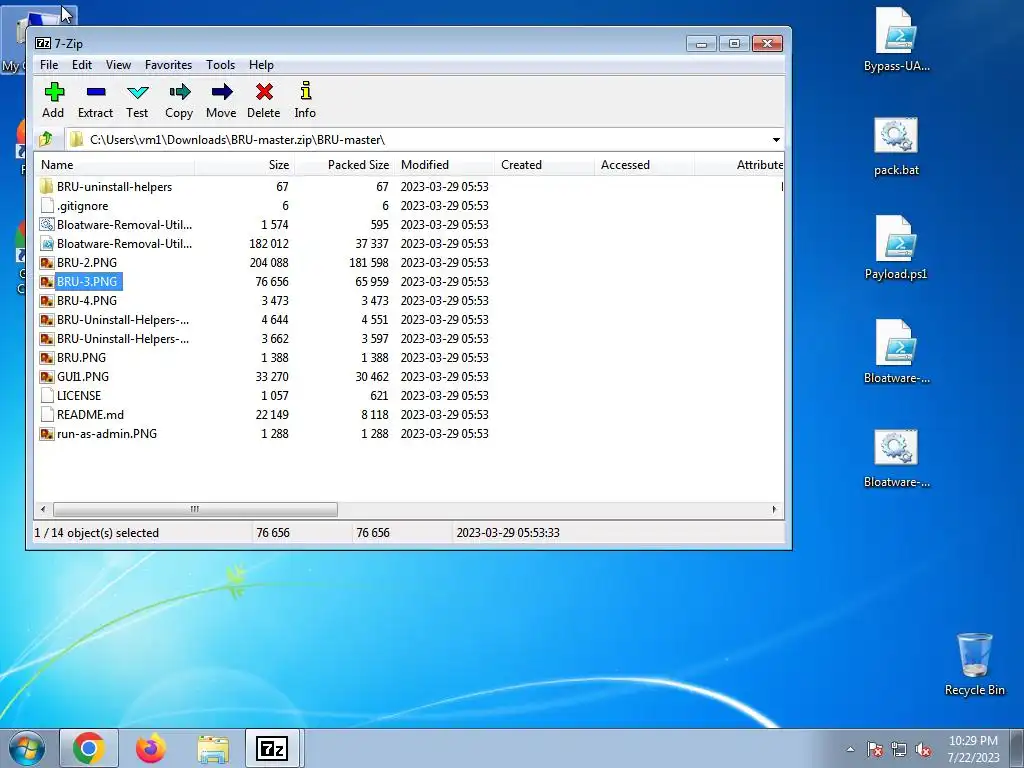Select the Bloatware PowerShell desktop icon
The width and height of the screenshot is (1024, 768).
tap(896, 344)
